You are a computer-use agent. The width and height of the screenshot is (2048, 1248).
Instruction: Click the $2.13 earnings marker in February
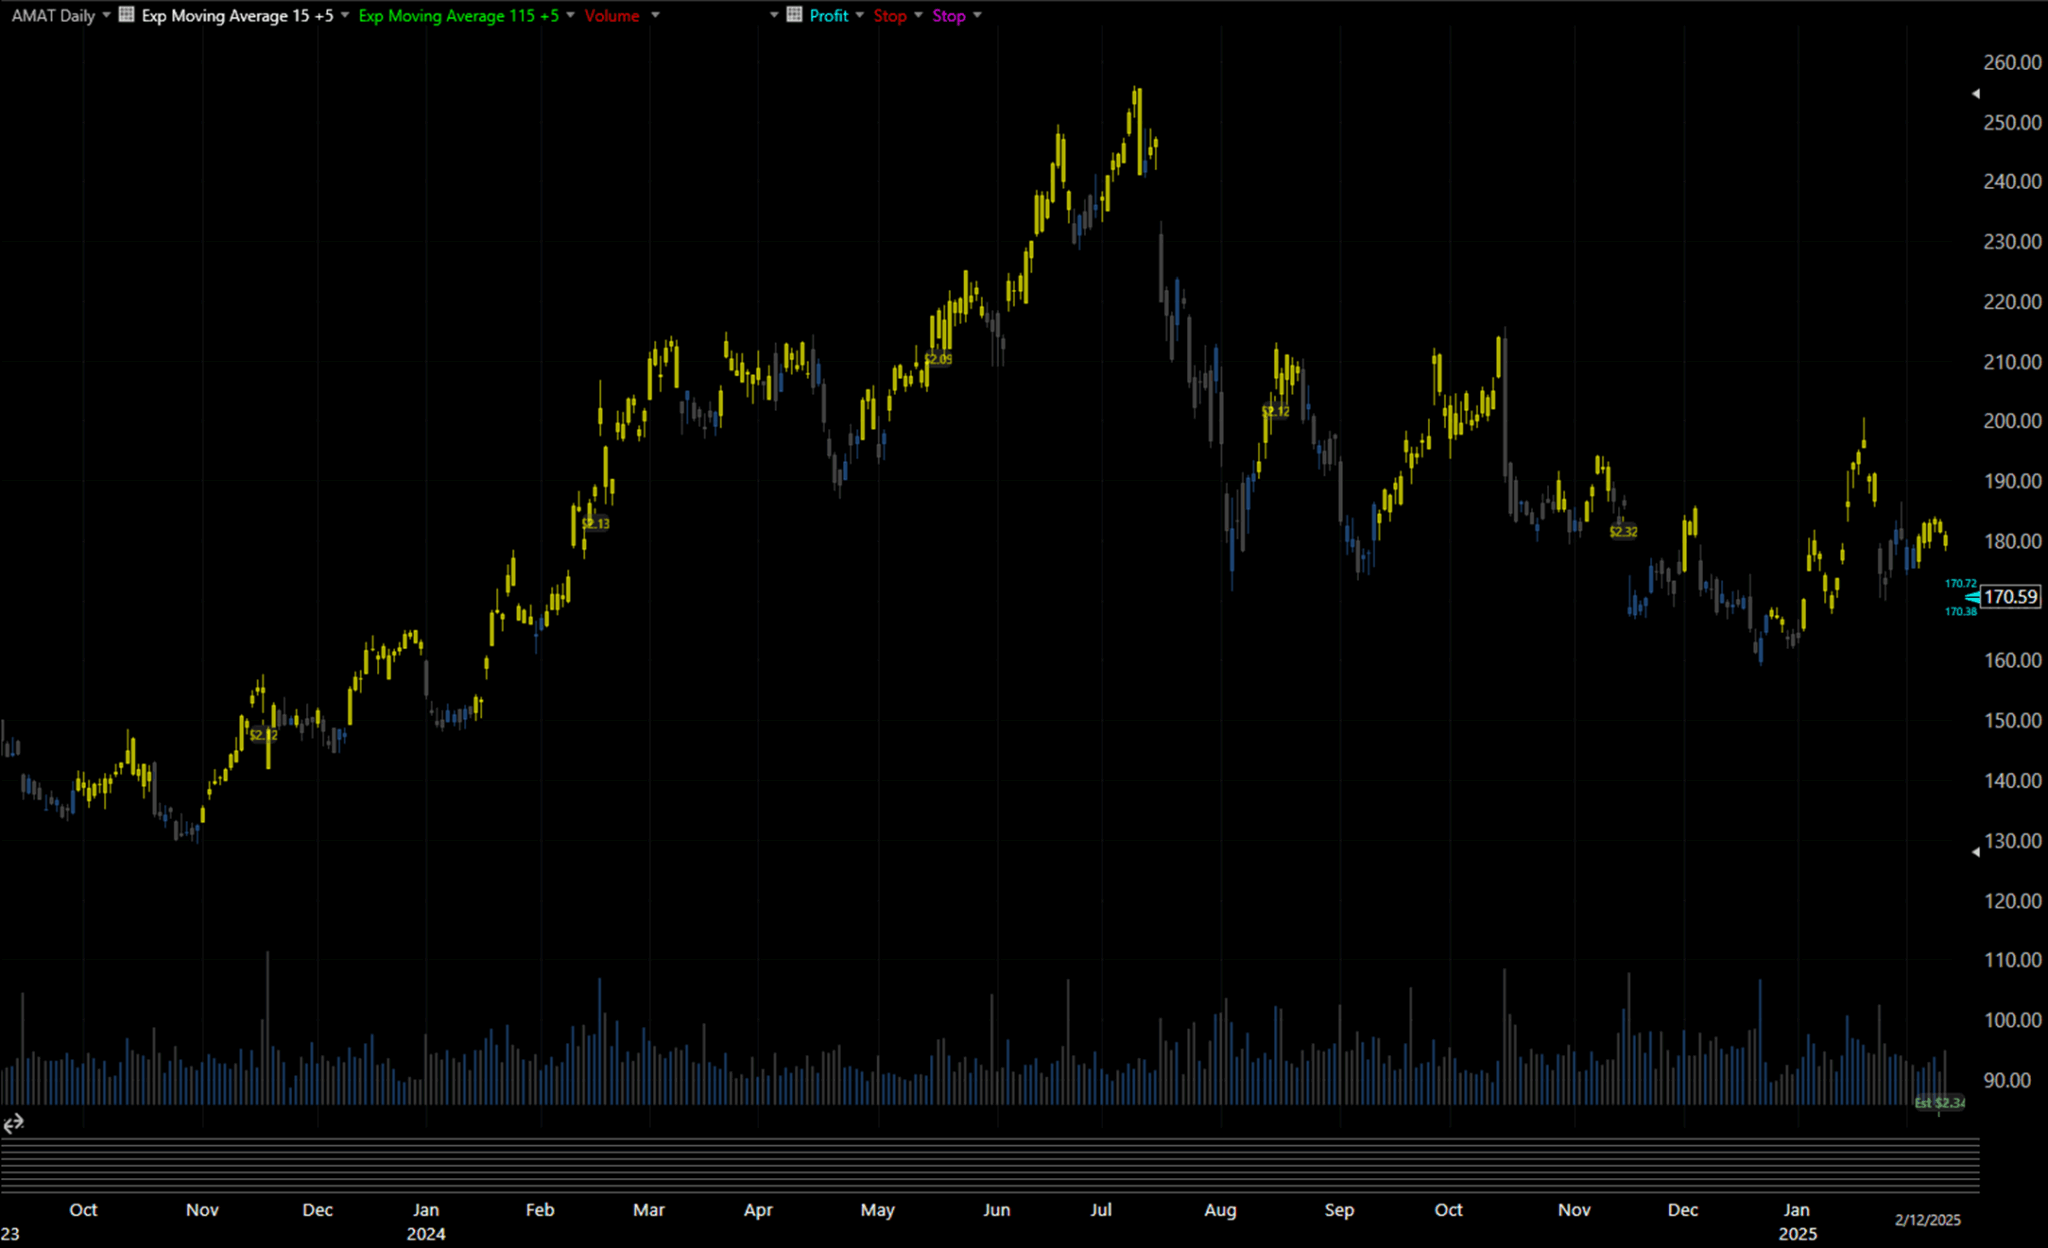[595, 524]
